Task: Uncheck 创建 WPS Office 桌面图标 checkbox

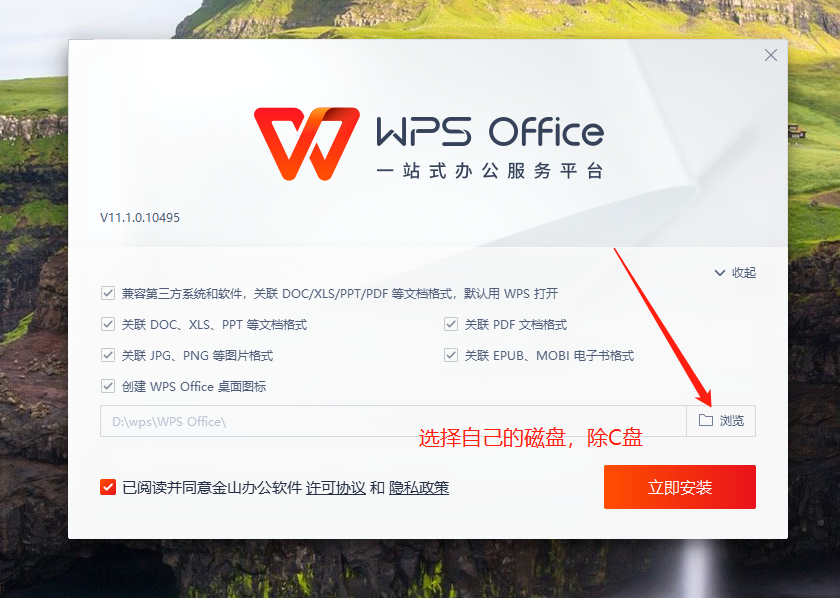Action: (108, 386)
